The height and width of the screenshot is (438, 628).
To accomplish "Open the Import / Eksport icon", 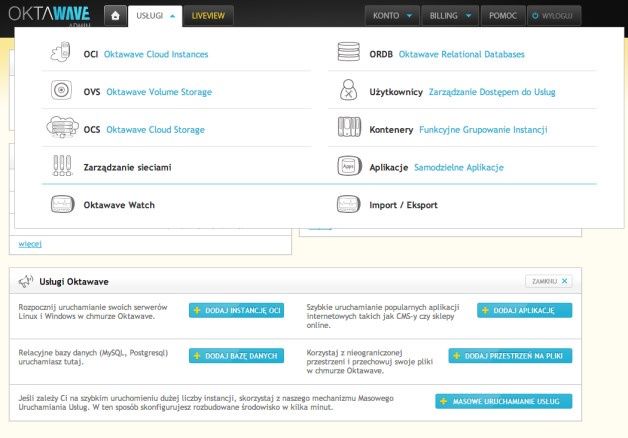I will pyautogui.click(x=348, y=204).
